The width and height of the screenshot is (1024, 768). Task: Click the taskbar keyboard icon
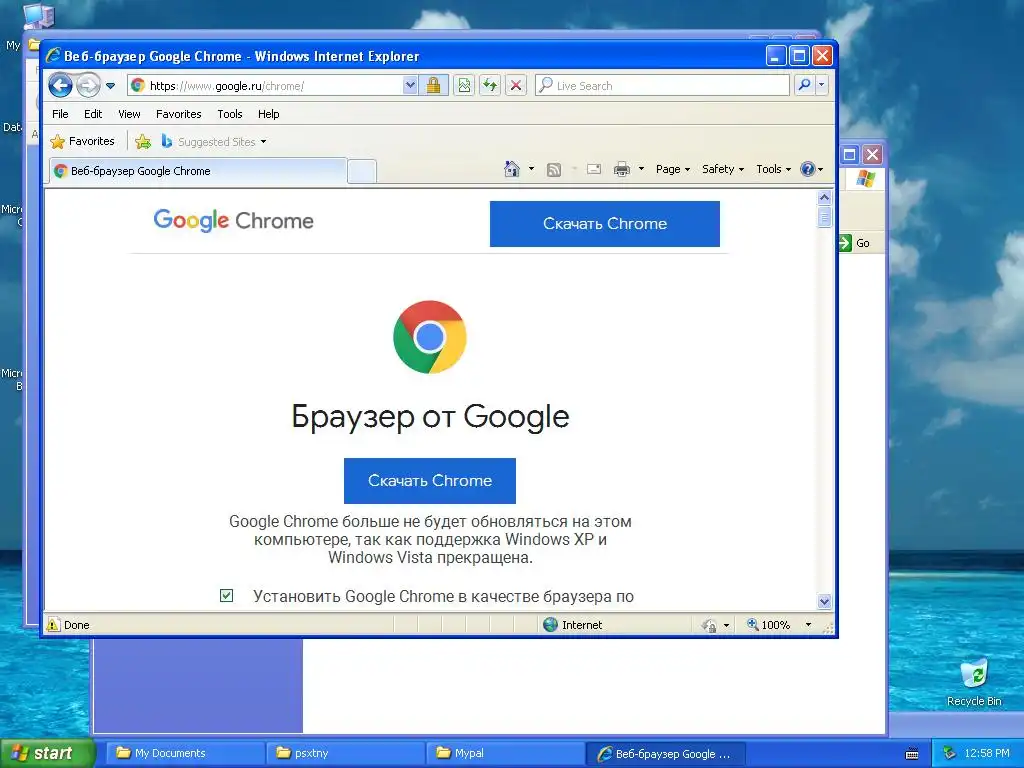[912, 754]
